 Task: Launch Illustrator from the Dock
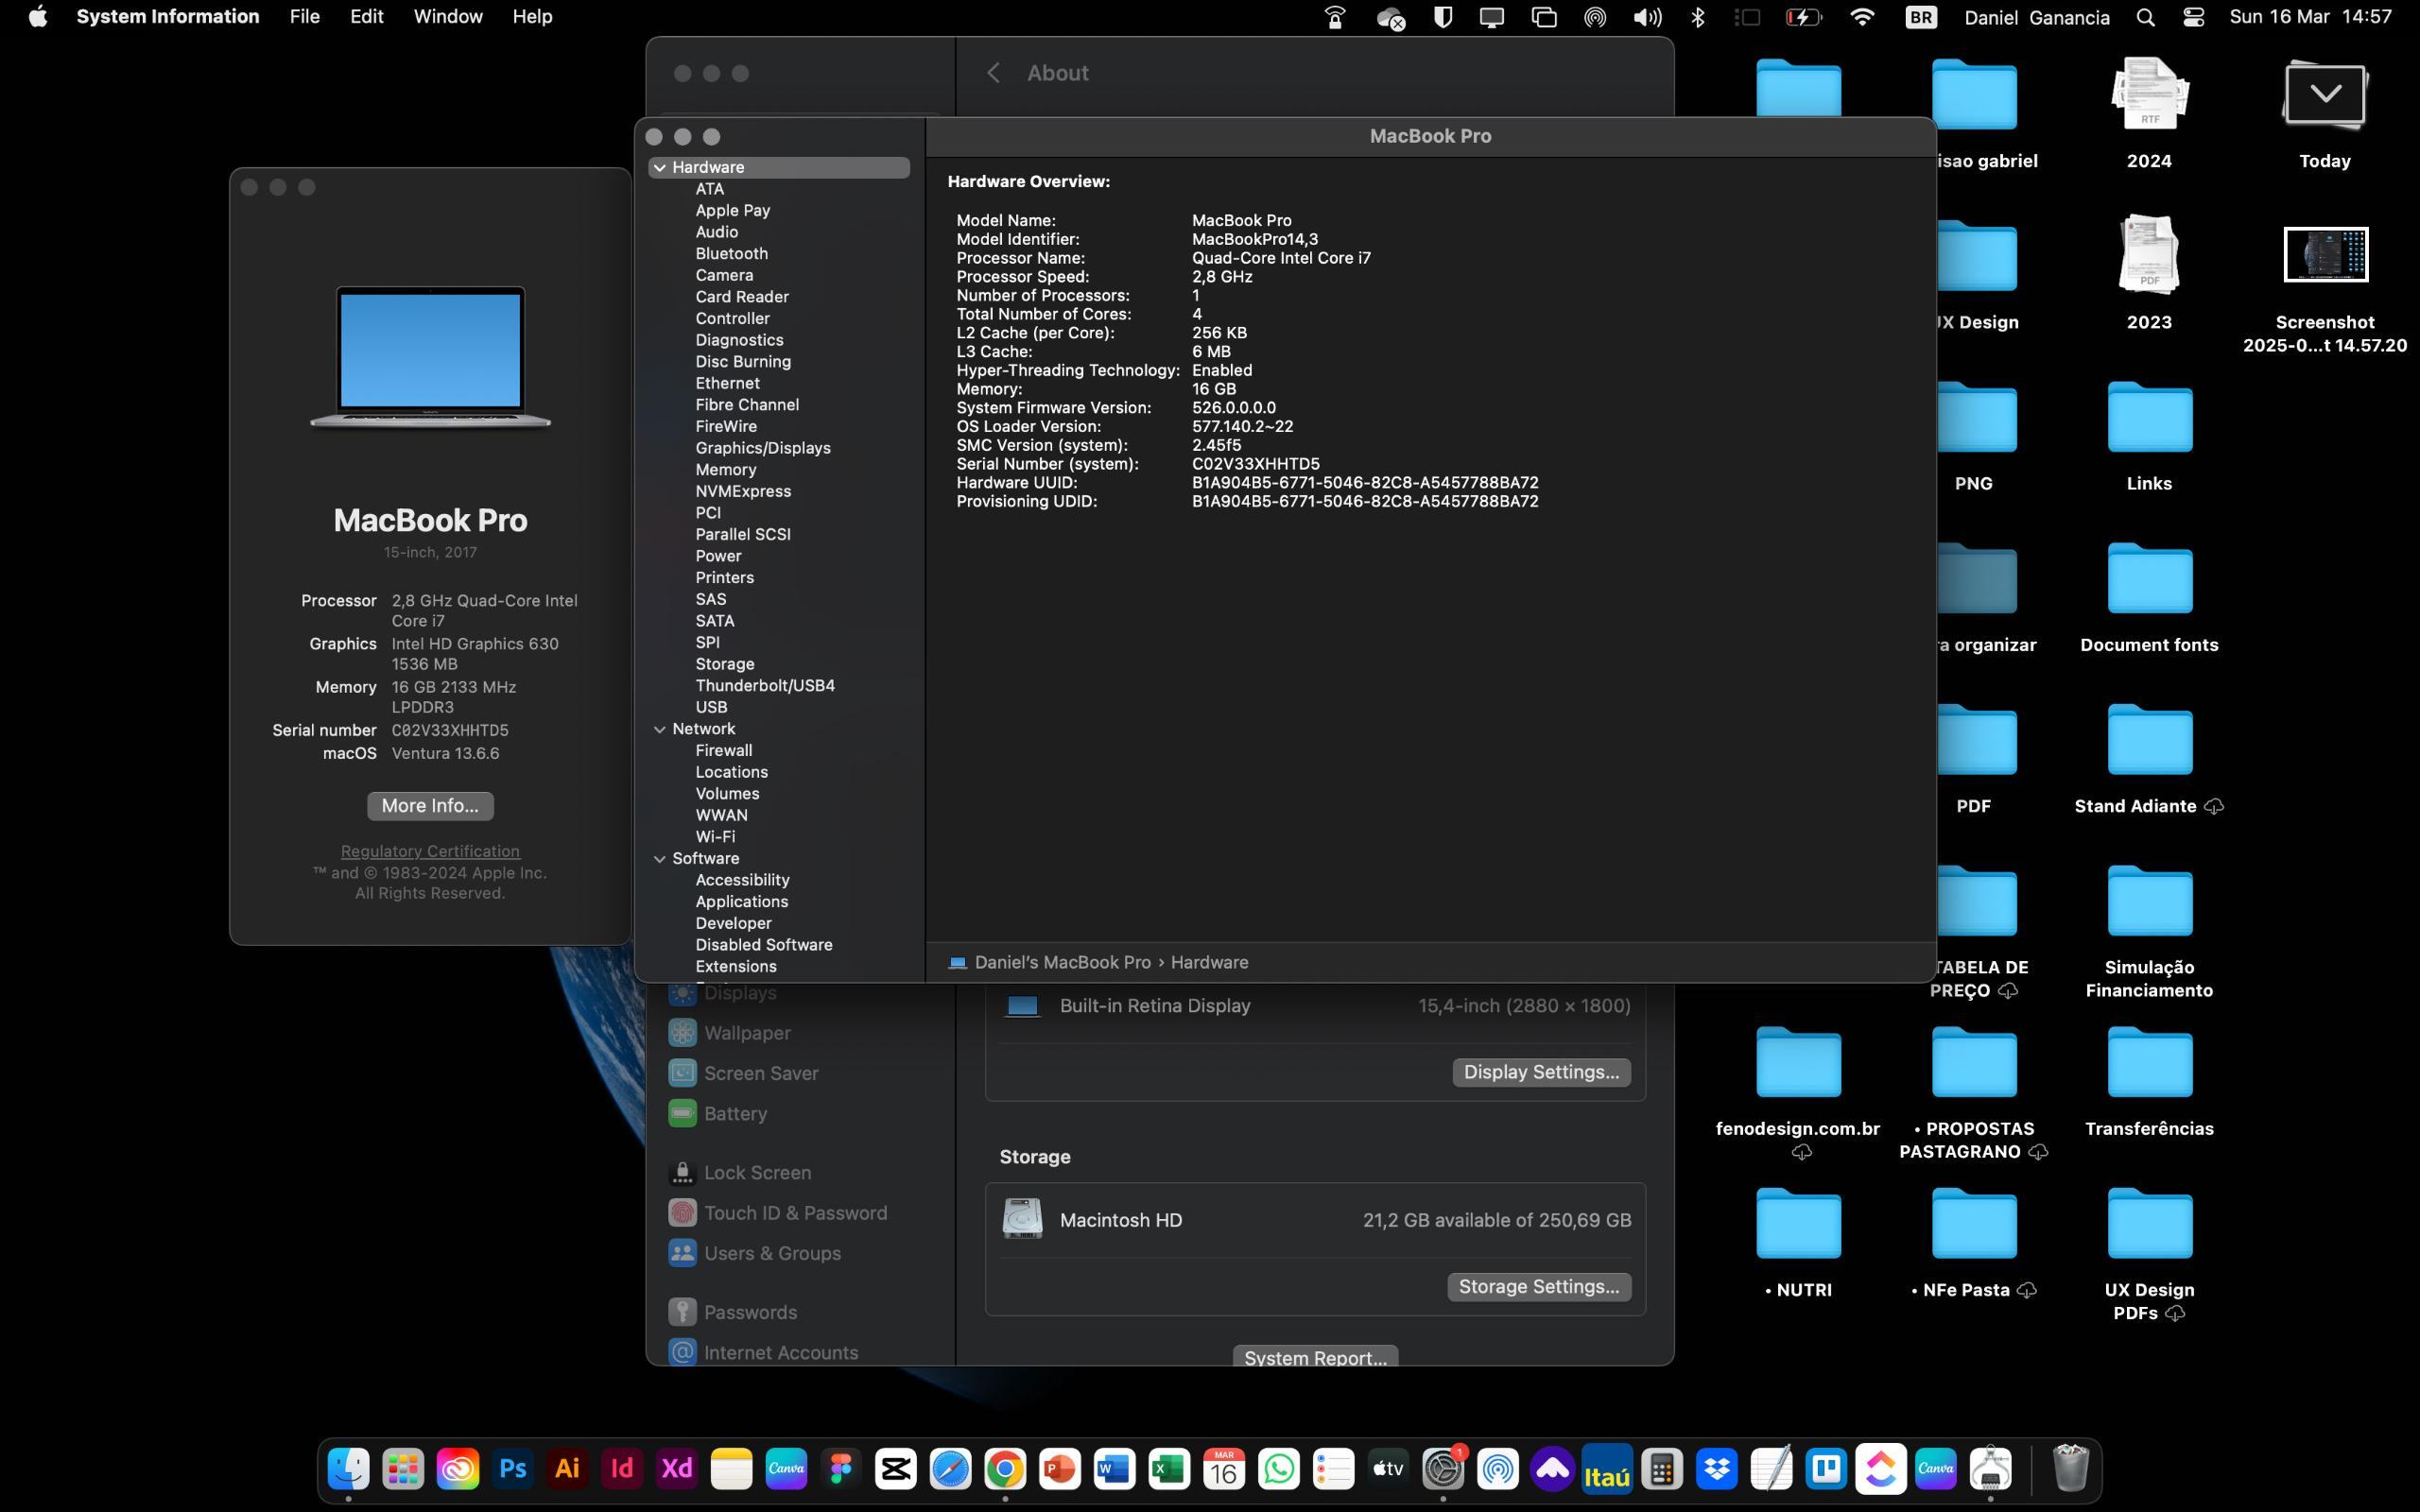[x=567, y=1468]
